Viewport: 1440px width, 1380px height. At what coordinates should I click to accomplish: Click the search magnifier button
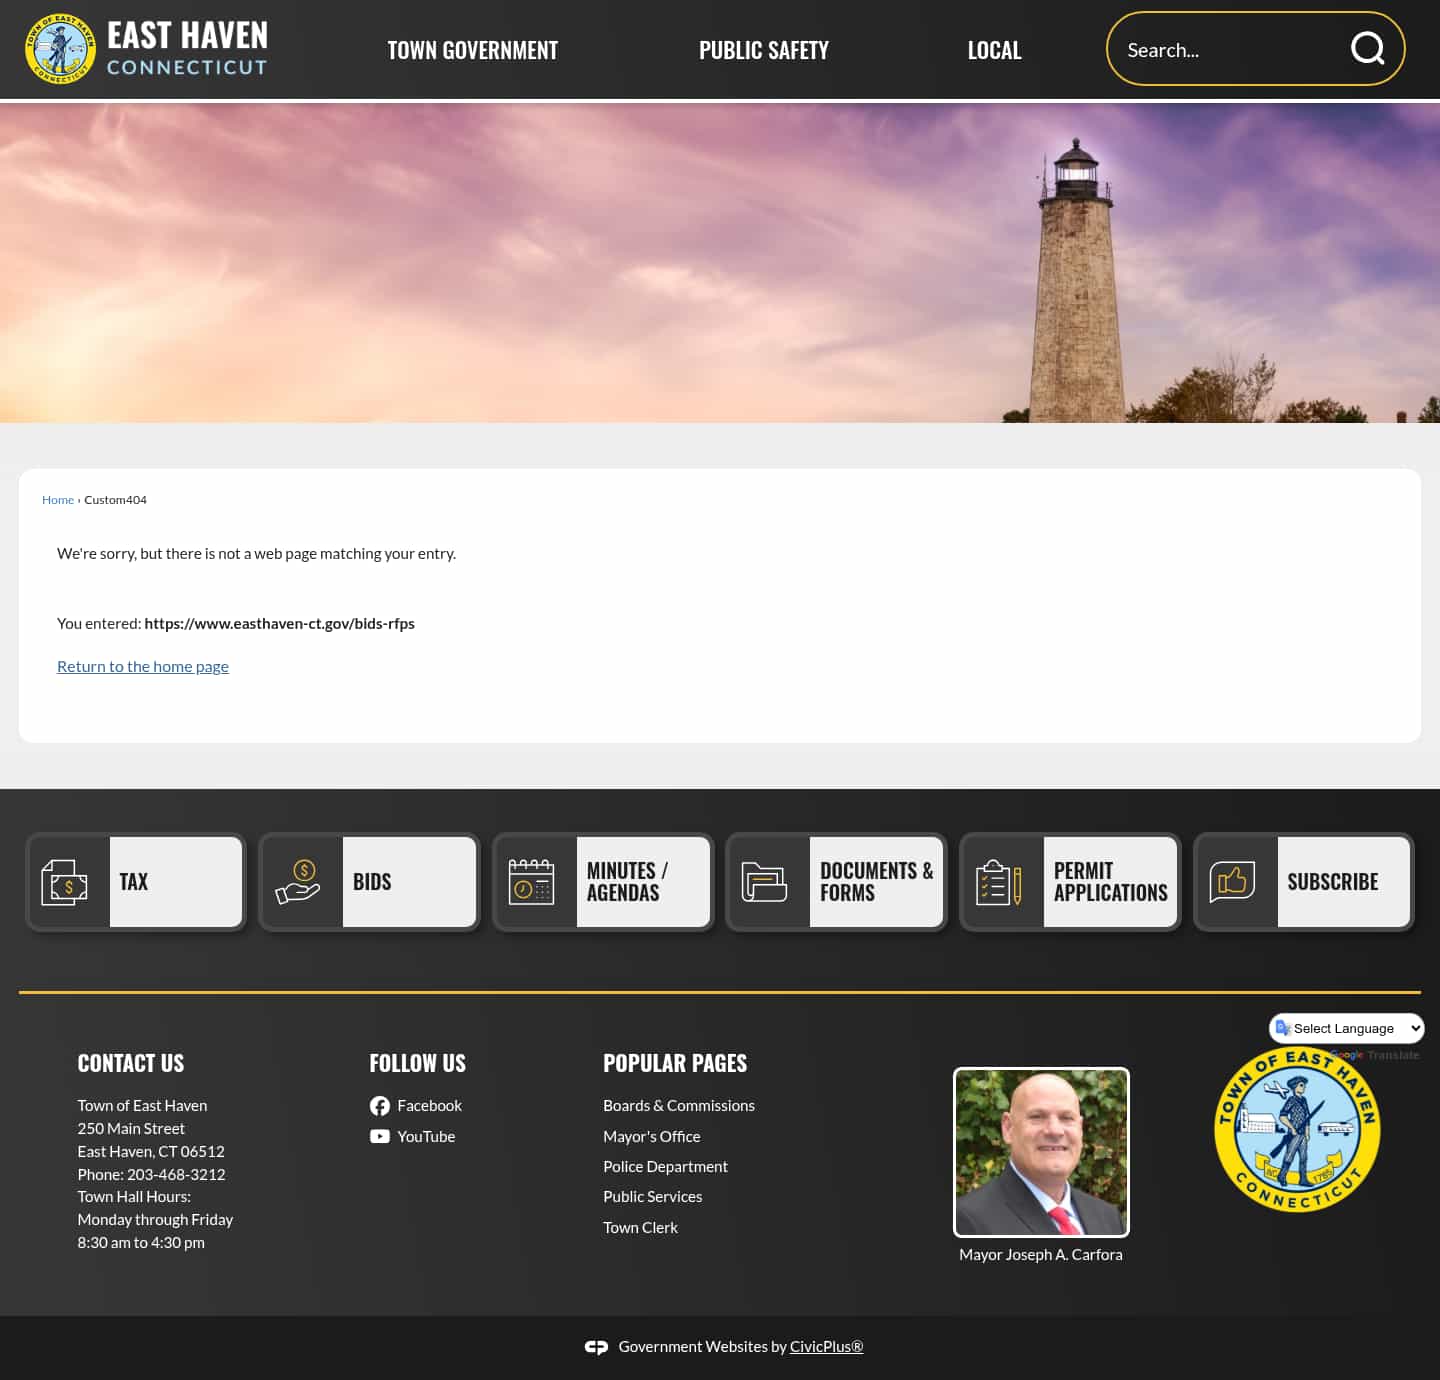coord(1367,48)
